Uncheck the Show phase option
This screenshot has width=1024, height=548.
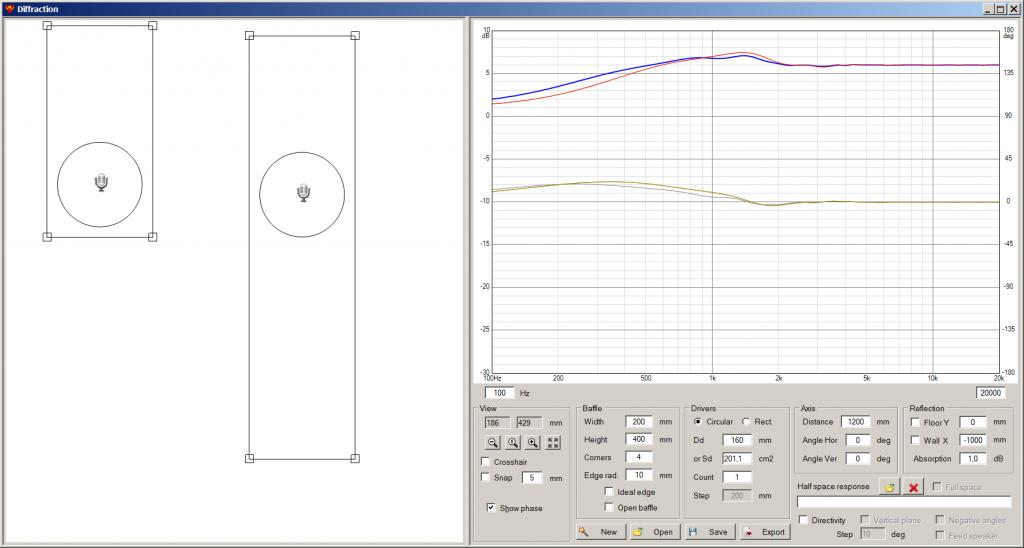pos(490,508)
